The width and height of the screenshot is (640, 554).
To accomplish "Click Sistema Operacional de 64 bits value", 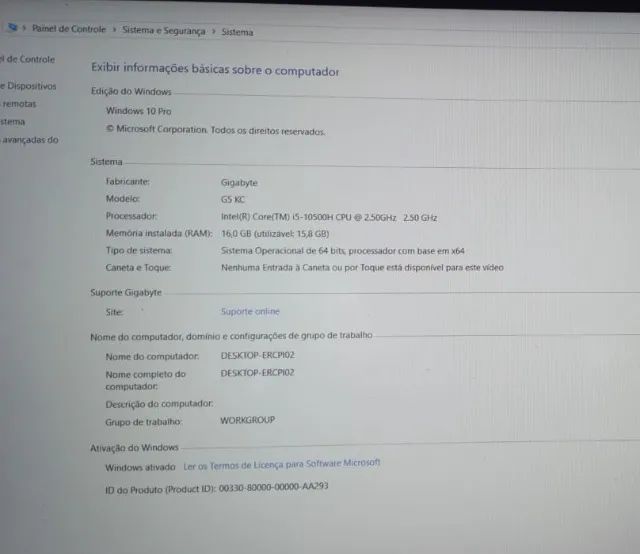I will (343, 251).
